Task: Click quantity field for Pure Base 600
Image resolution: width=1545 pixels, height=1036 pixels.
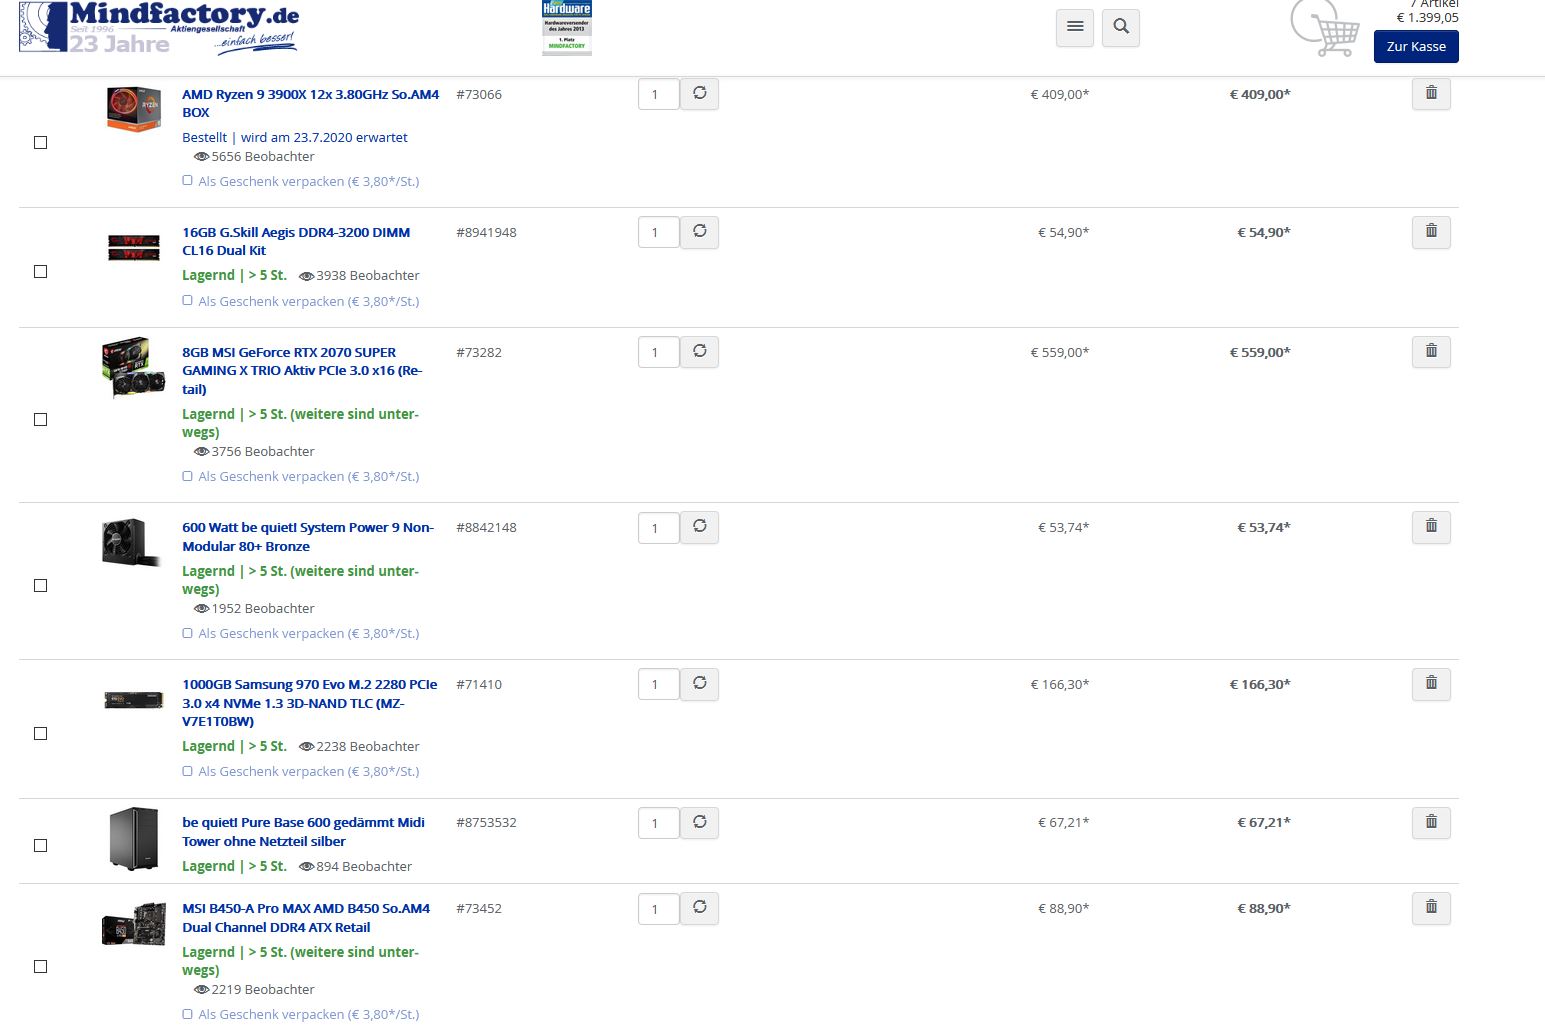Action: (x=659, y=823)
